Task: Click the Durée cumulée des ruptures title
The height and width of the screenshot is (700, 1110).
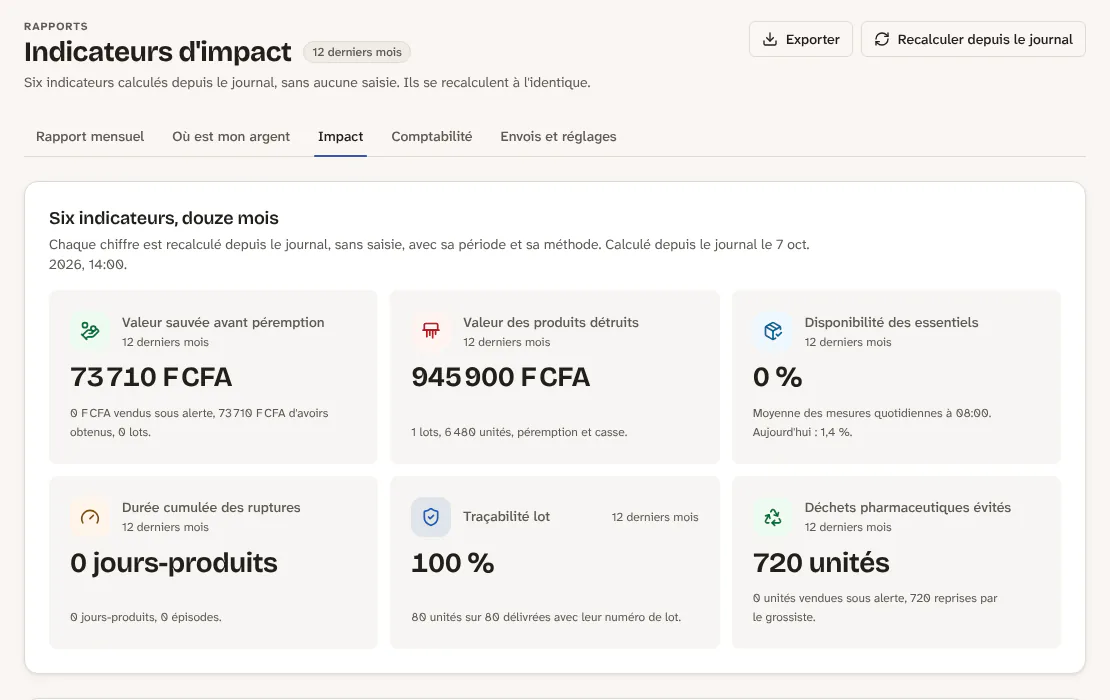Action: [211, 507]
